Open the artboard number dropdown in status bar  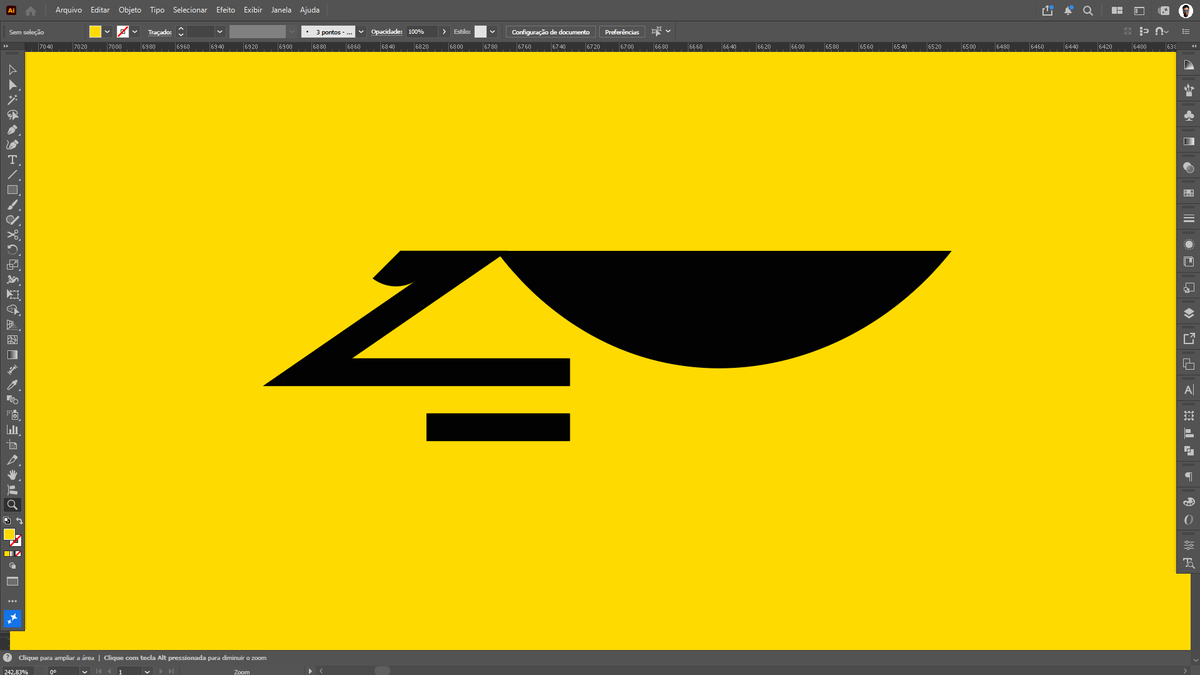146,672
